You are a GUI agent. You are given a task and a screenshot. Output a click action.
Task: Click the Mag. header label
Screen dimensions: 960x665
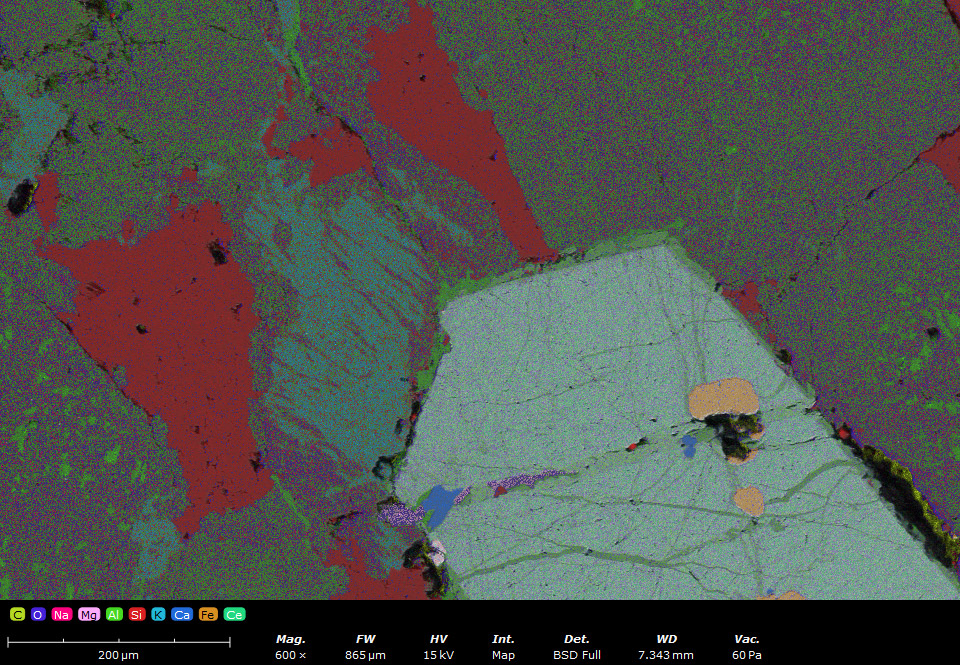click(290, 639)
